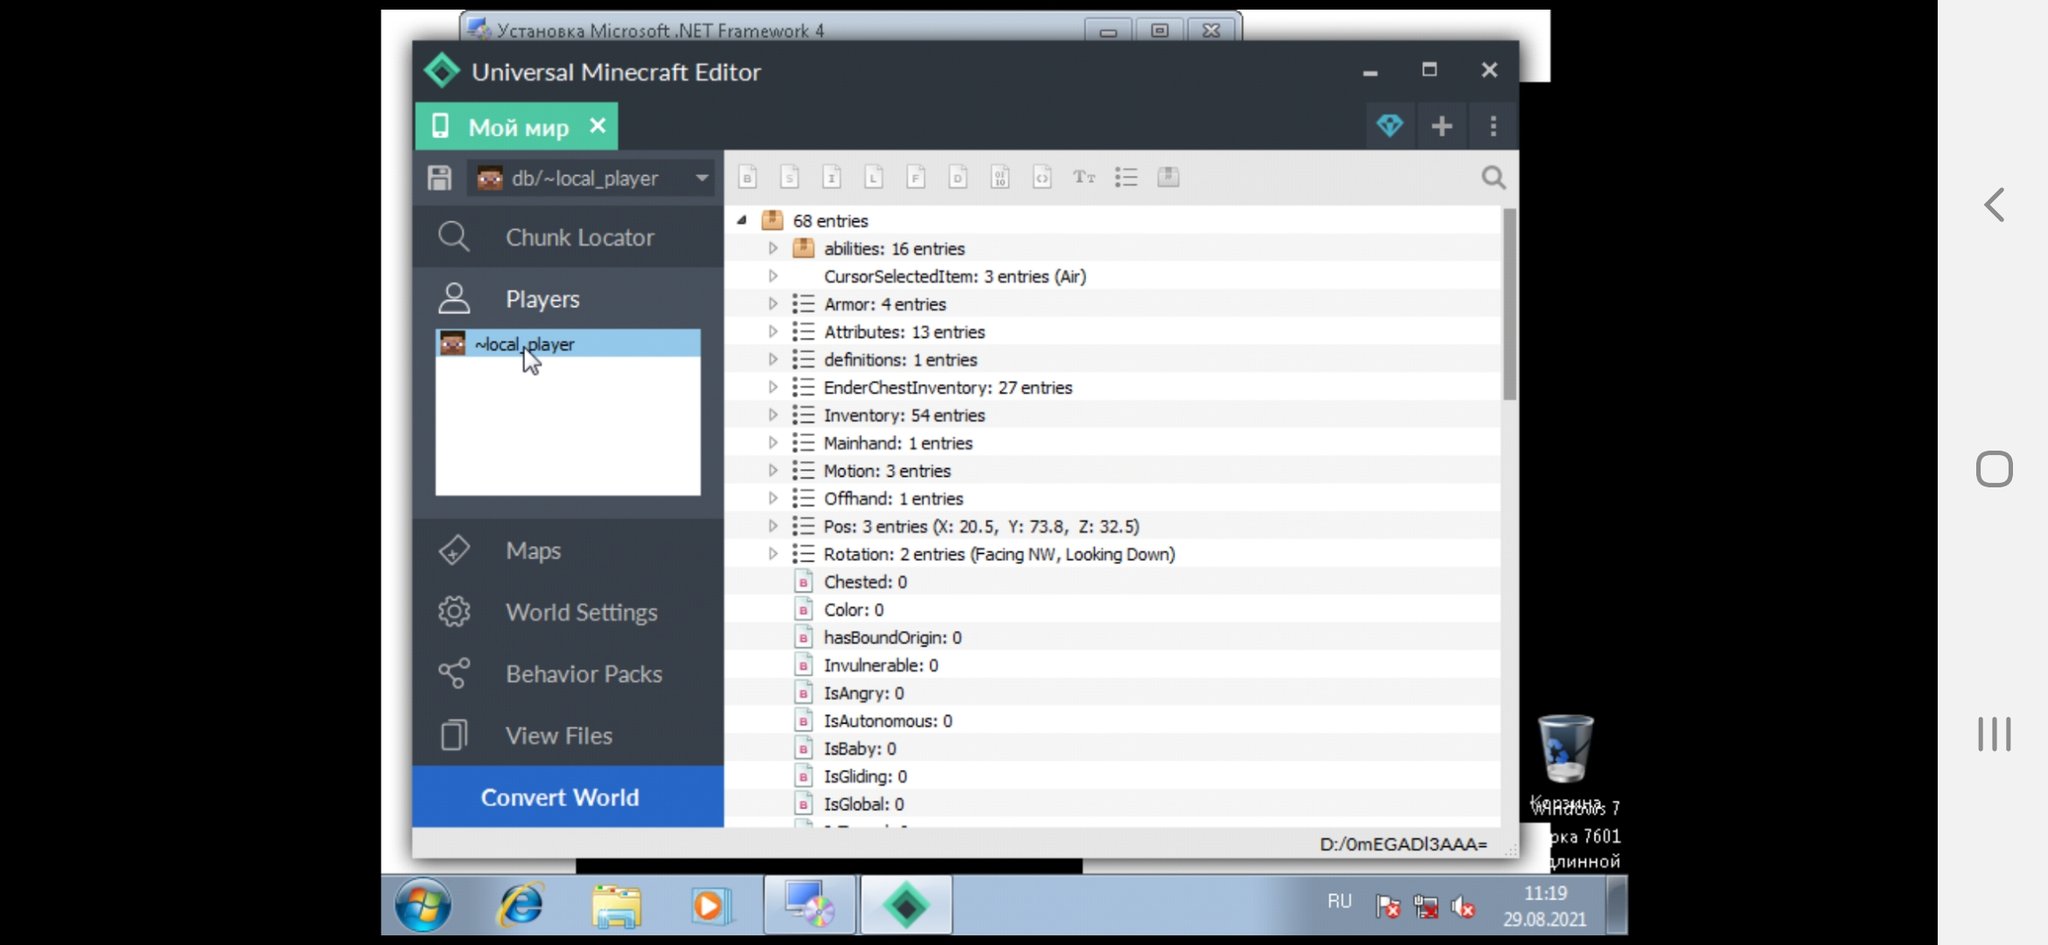2048x945 pixels.
Task: Add a Float tag from the toolbar
Action: [915, 177]
